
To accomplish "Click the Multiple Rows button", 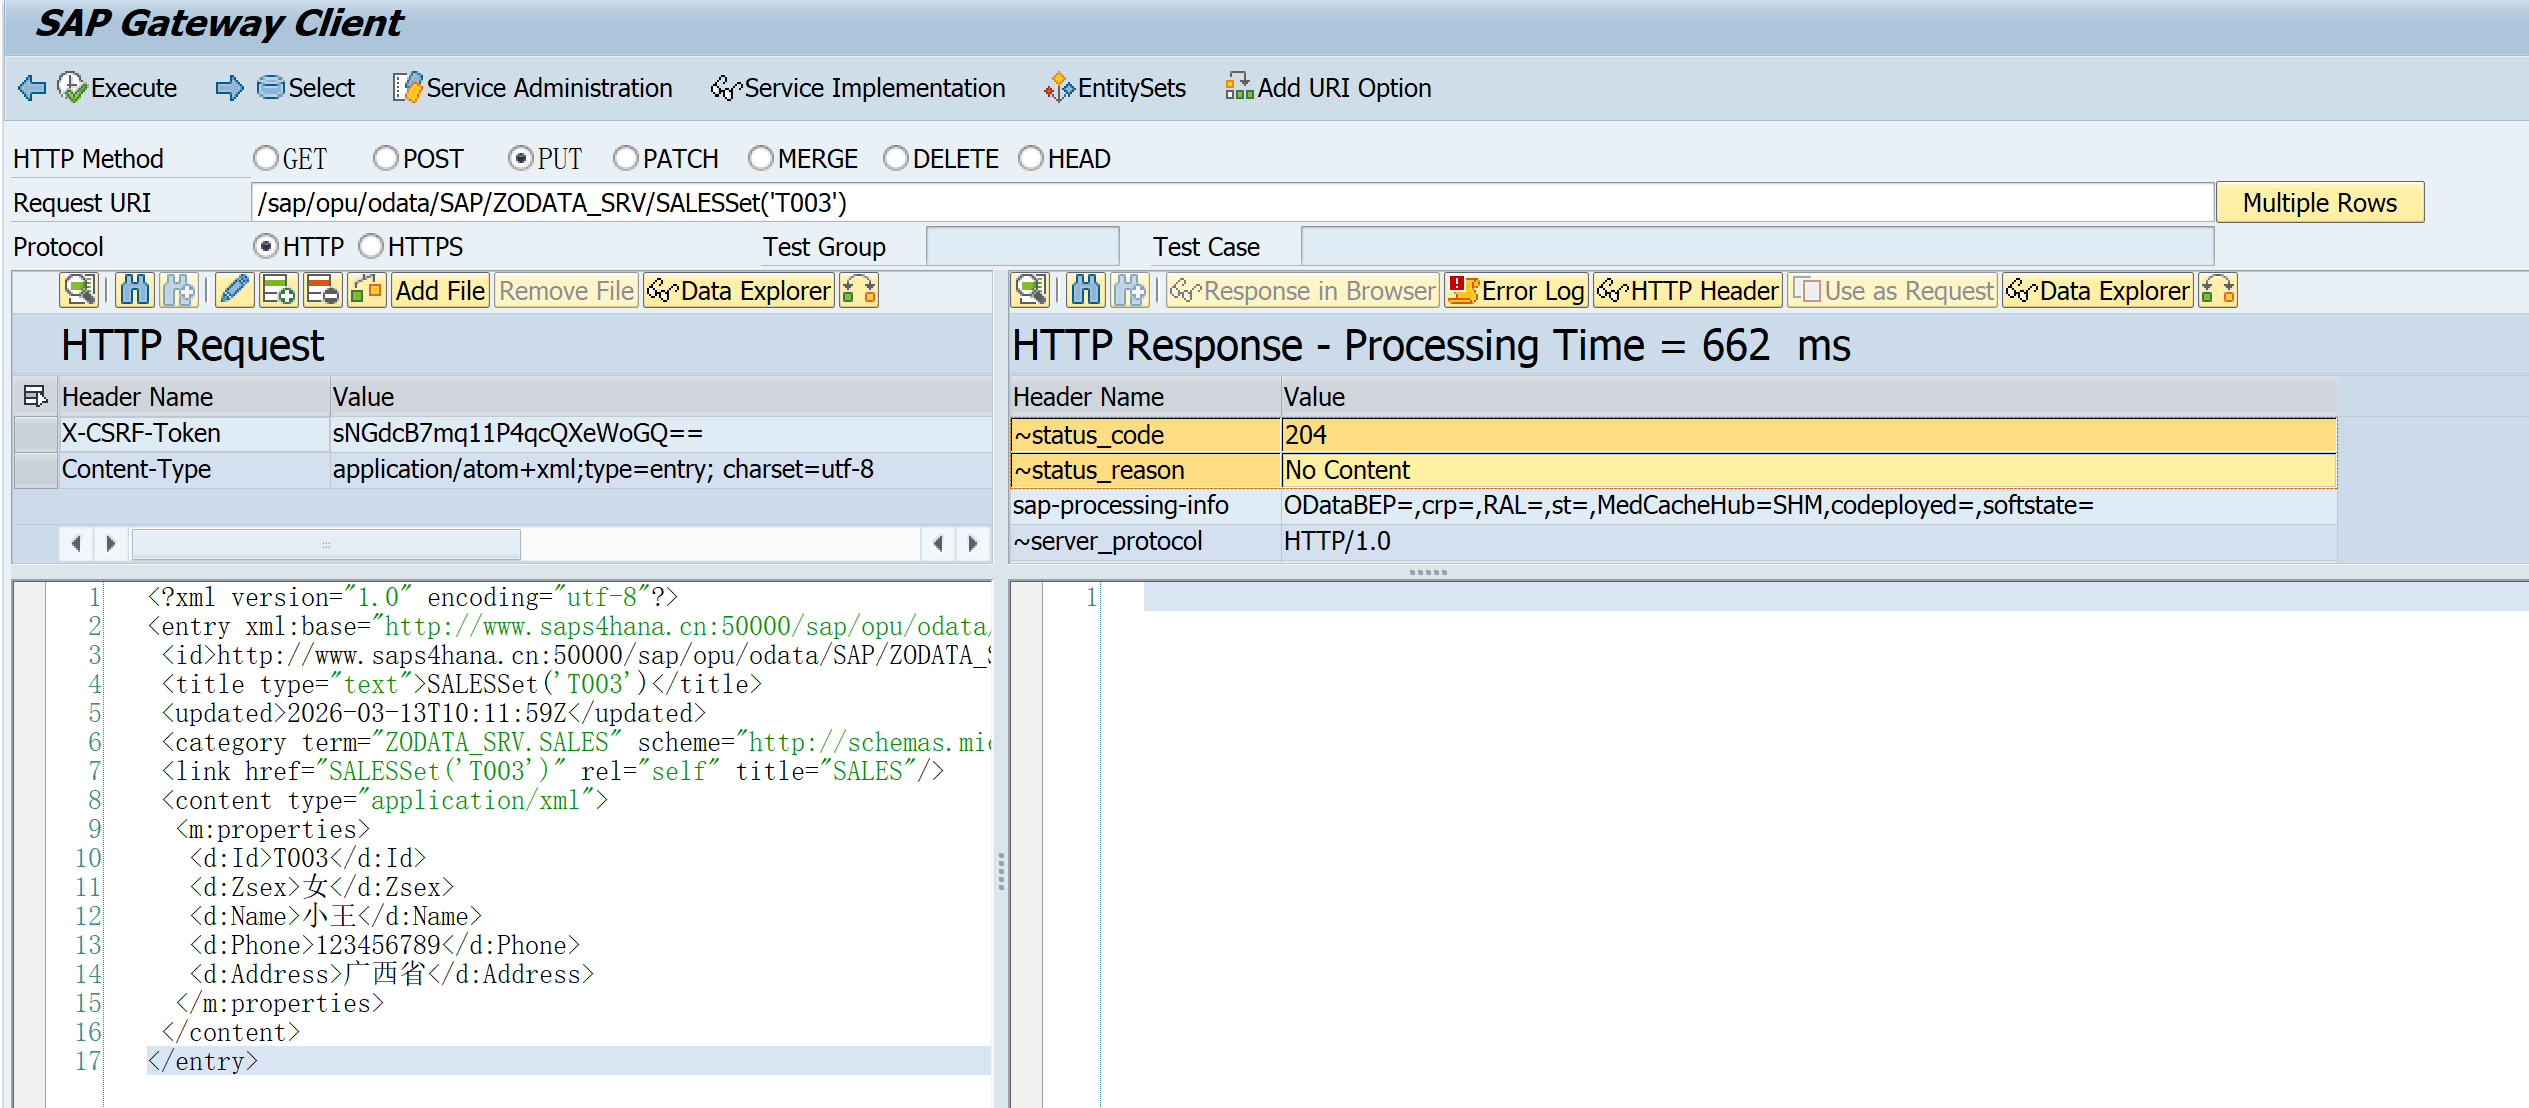I will pyautogui.click(x=2319, y=203).
